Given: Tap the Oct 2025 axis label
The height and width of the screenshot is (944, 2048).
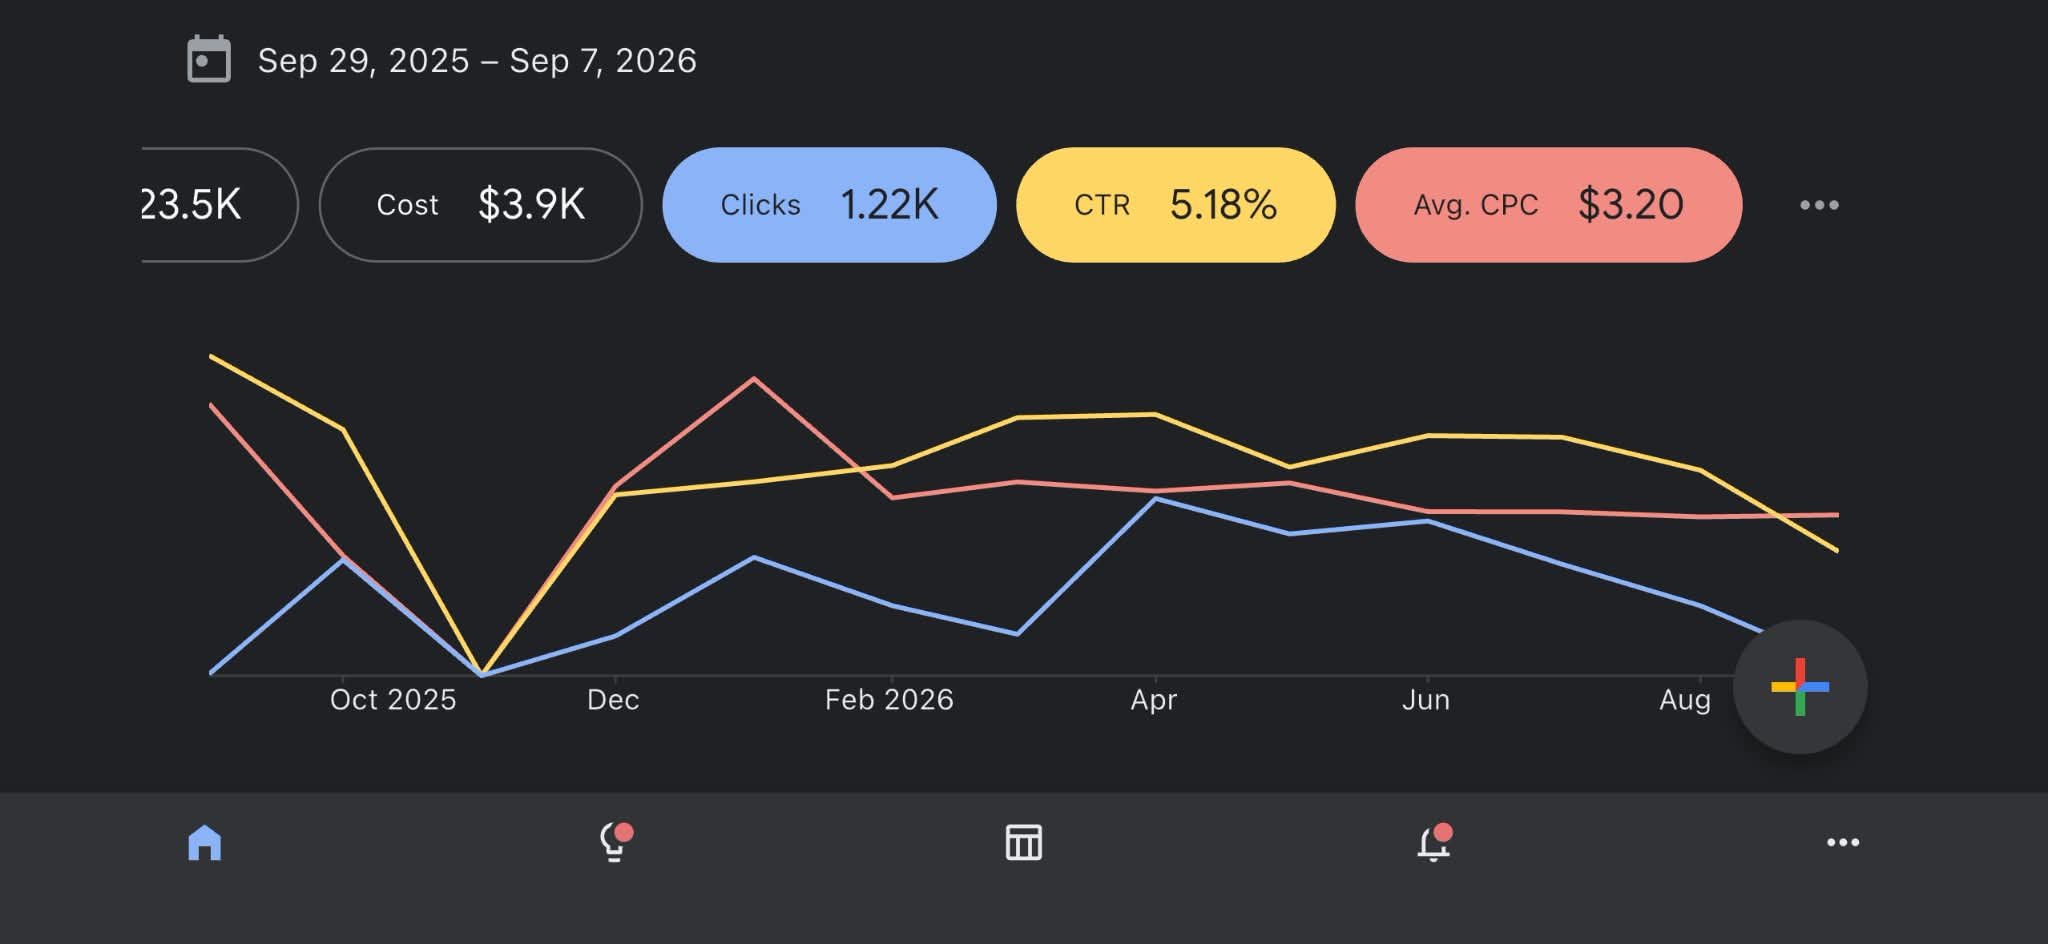Looking at the screenshot, I should pos(393,699).
